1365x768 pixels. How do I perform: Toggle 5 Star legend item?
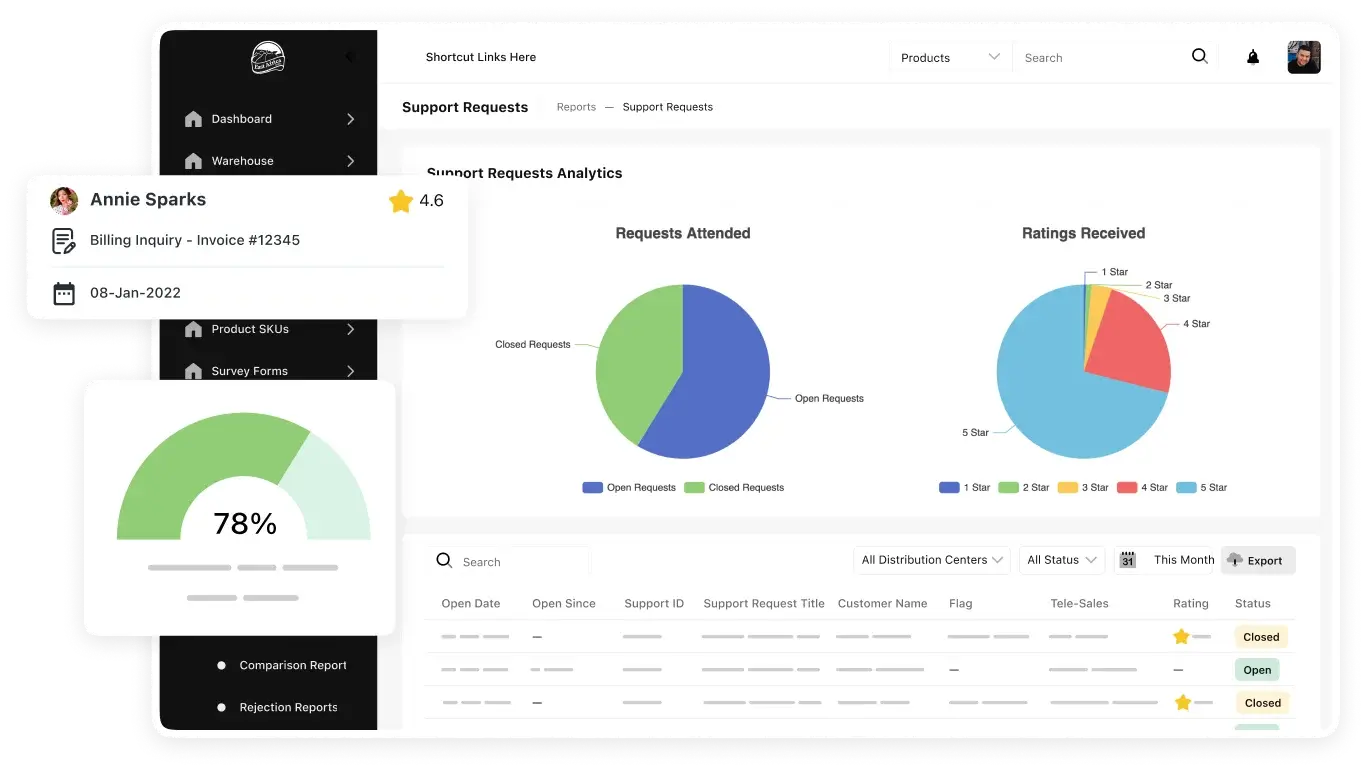tap(1201, 488)
